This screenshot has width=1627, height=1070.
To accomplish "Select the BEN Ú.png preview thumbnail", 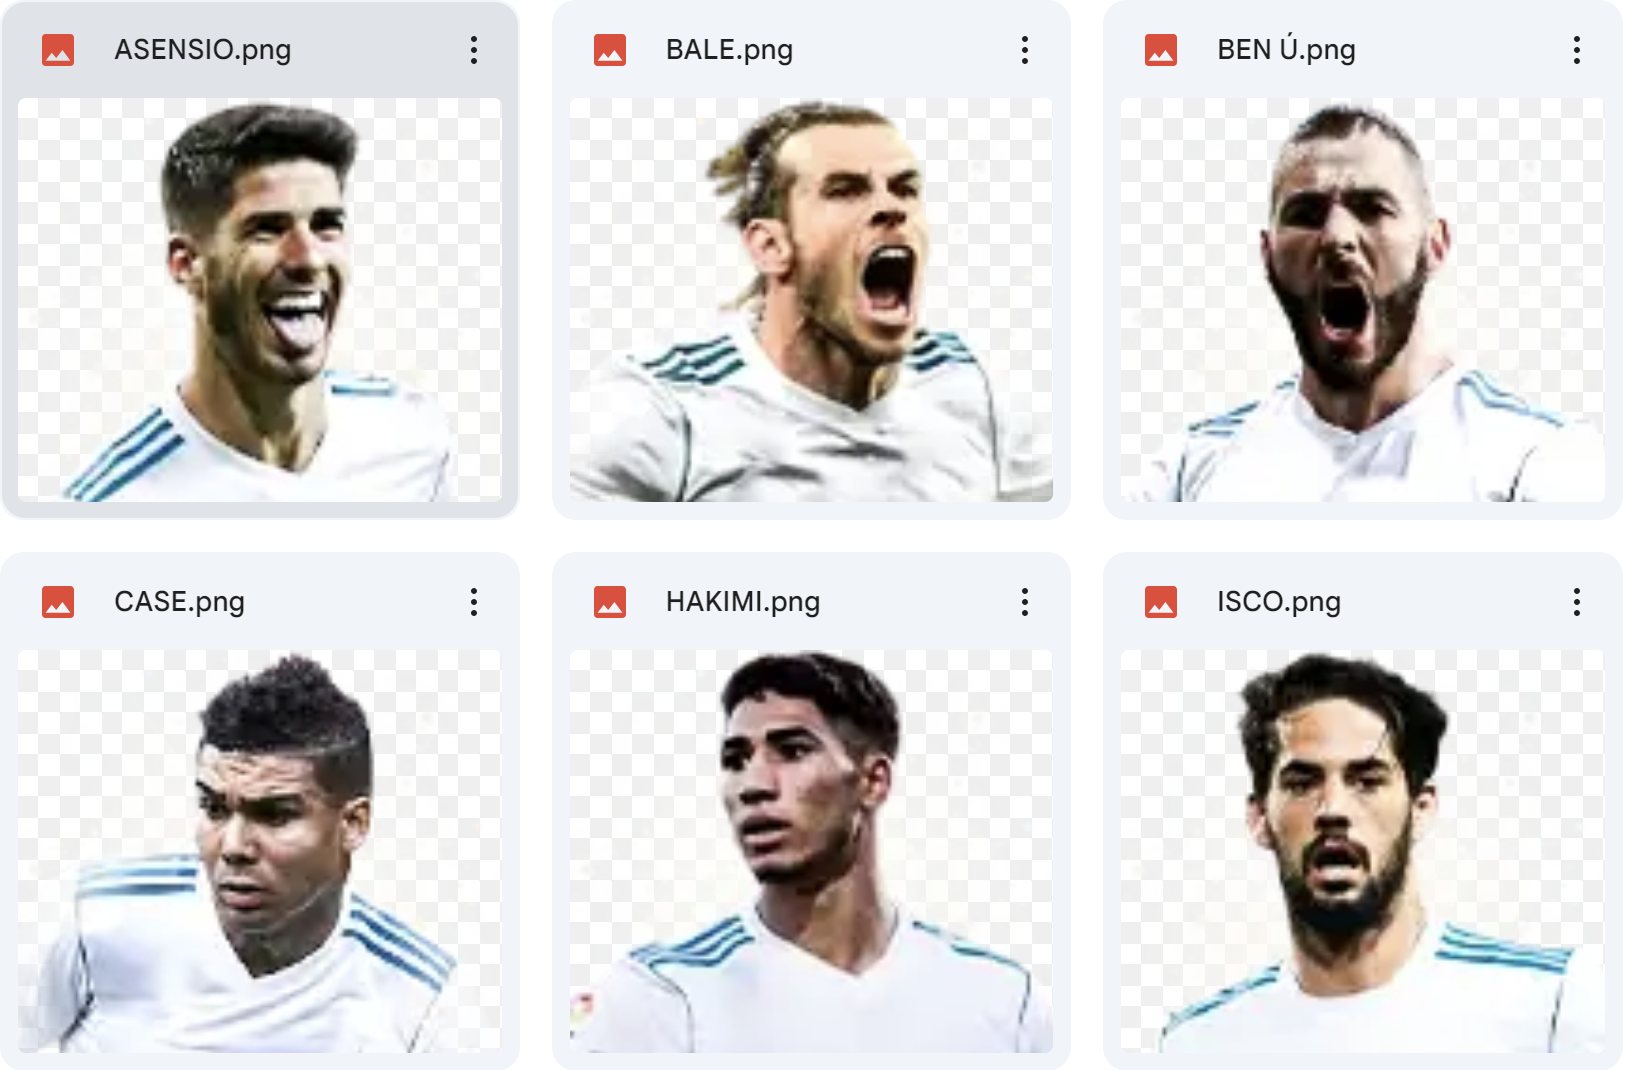I will coord(1363,300).
